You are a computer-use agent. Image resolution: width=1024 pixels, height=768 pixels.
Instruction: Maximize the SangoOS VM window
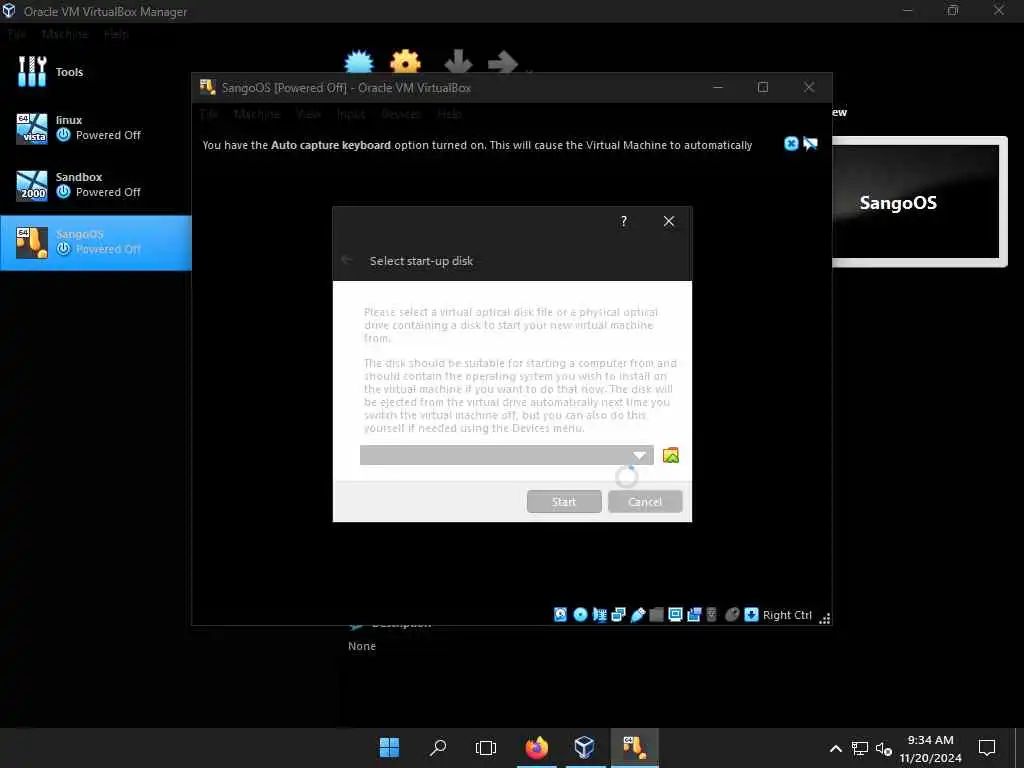763,87
